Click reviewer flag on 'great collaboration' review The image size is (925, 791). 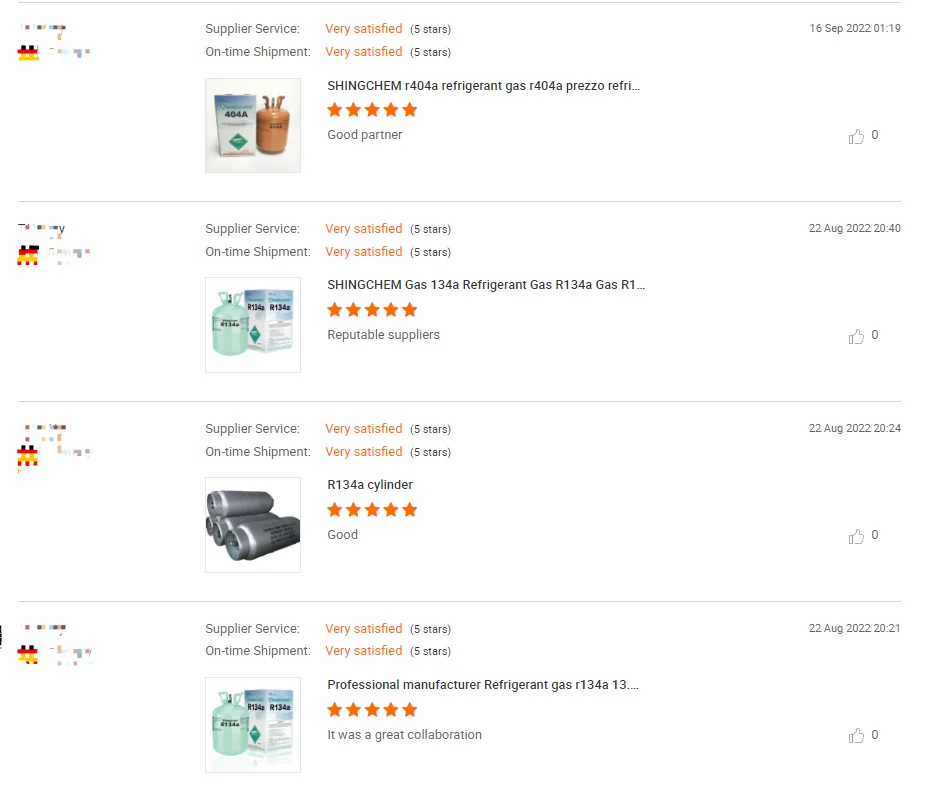[x=28, y=654]
